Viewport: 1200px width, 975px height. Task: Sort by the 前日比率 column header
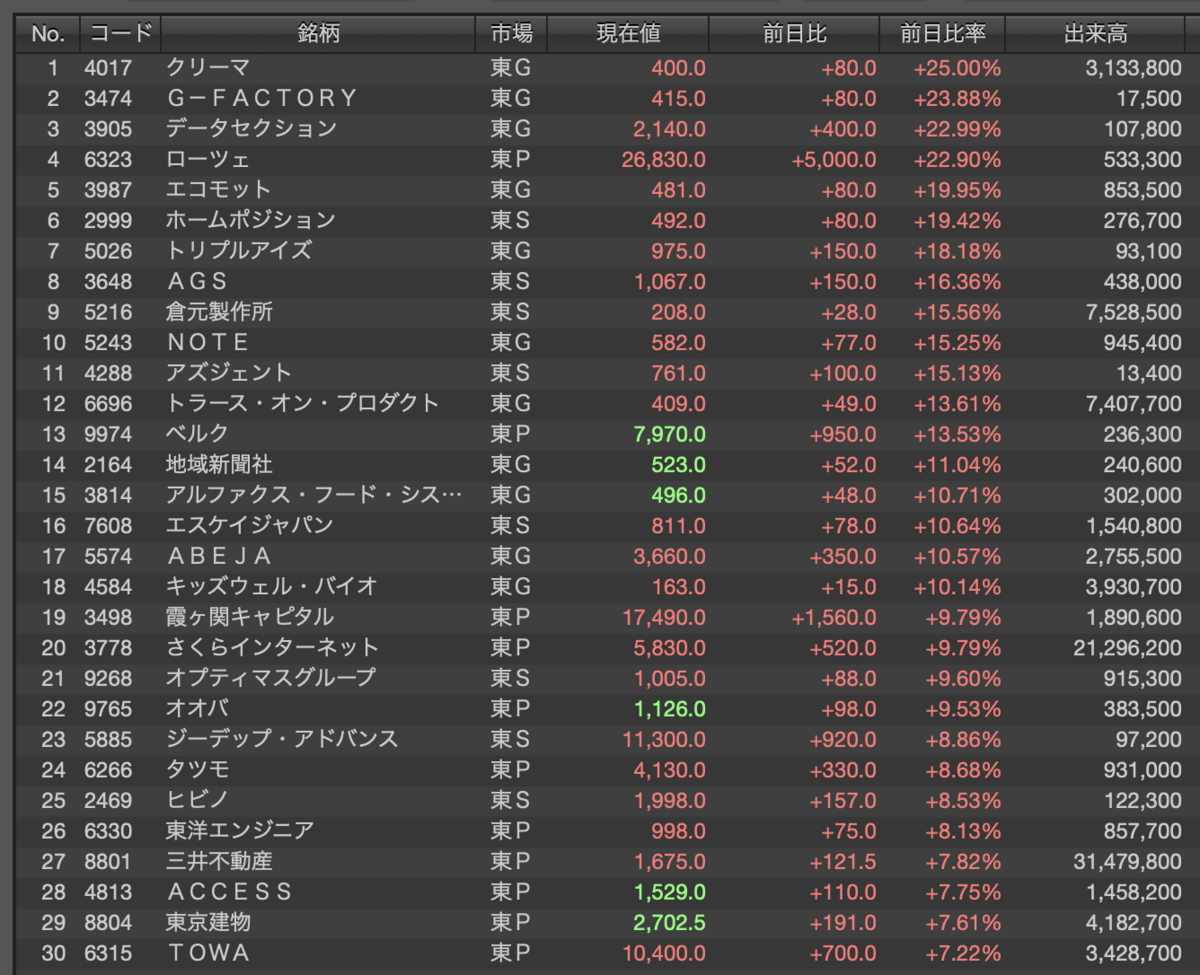tap(942, 34)
